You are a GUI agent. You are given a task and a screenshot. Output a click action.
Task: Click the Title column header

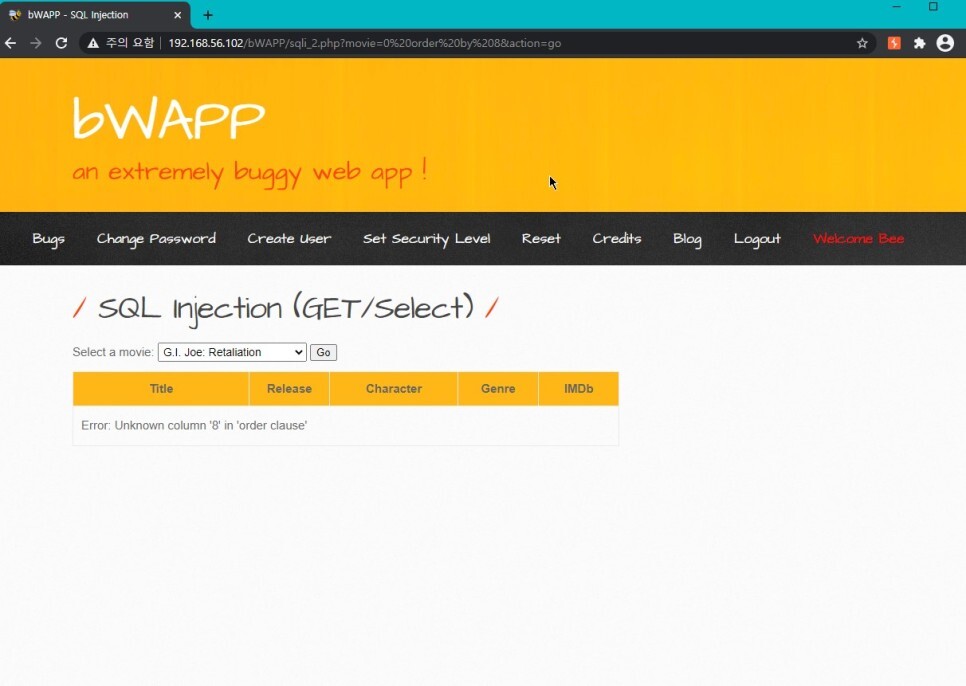pos(161,389)
